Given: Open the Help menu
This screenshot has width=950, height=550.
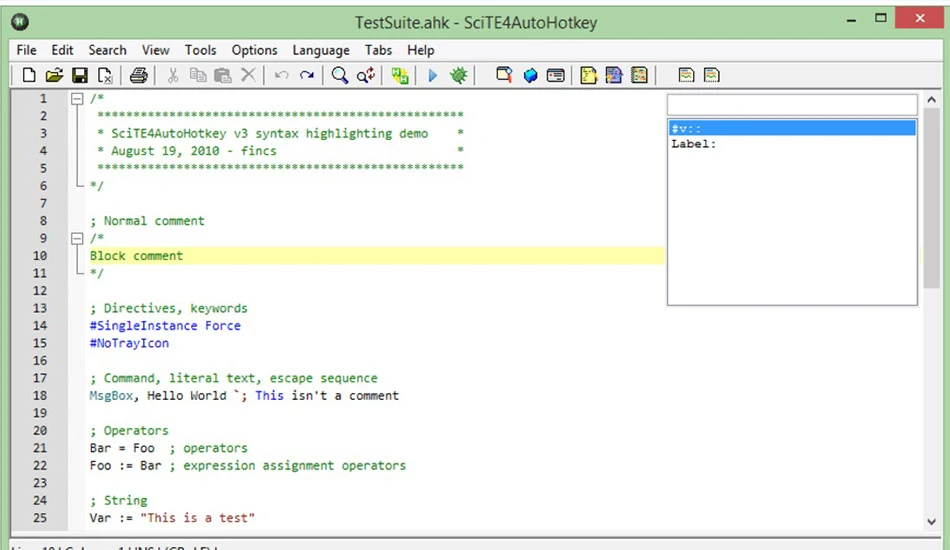Looking at the screenshot, I should coord(420,50).
